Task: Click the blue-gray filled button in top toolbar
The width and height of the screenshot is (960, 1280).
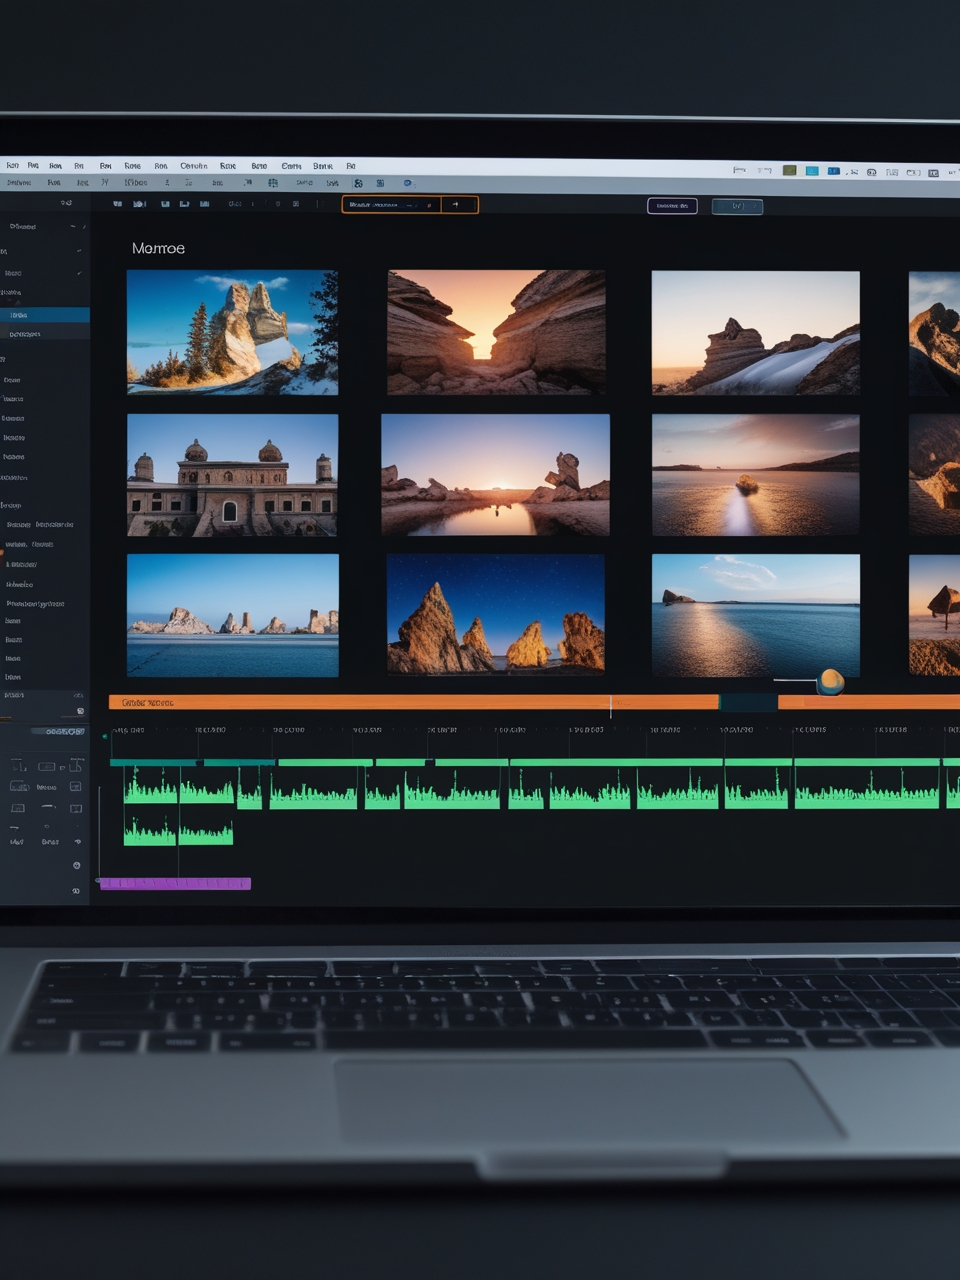Action: 737,207
